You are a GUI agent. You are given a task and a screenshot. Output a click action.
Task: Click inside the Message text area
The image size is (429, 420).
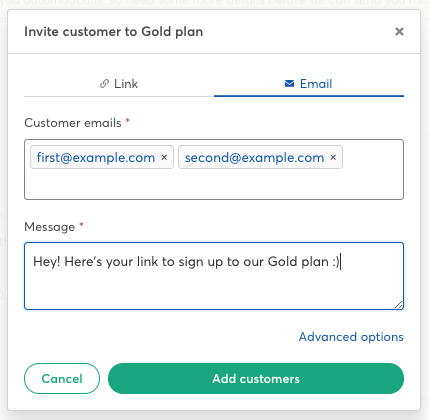click(214, 276)
